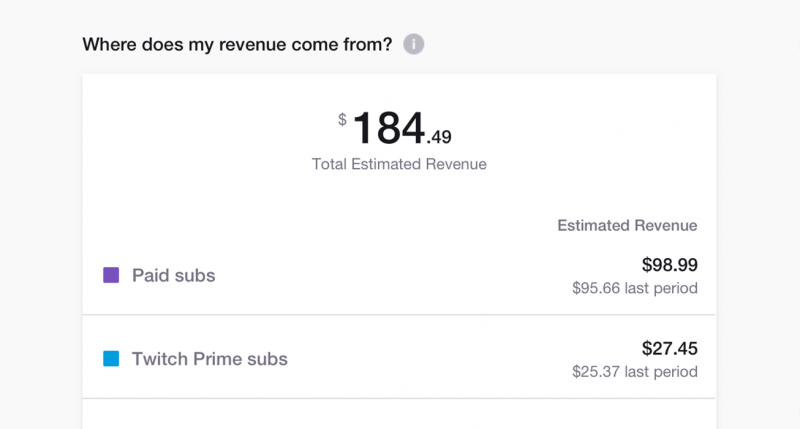The image size is (800, 429).
Task: Open the Paid subs label
Action: (173, 275)
